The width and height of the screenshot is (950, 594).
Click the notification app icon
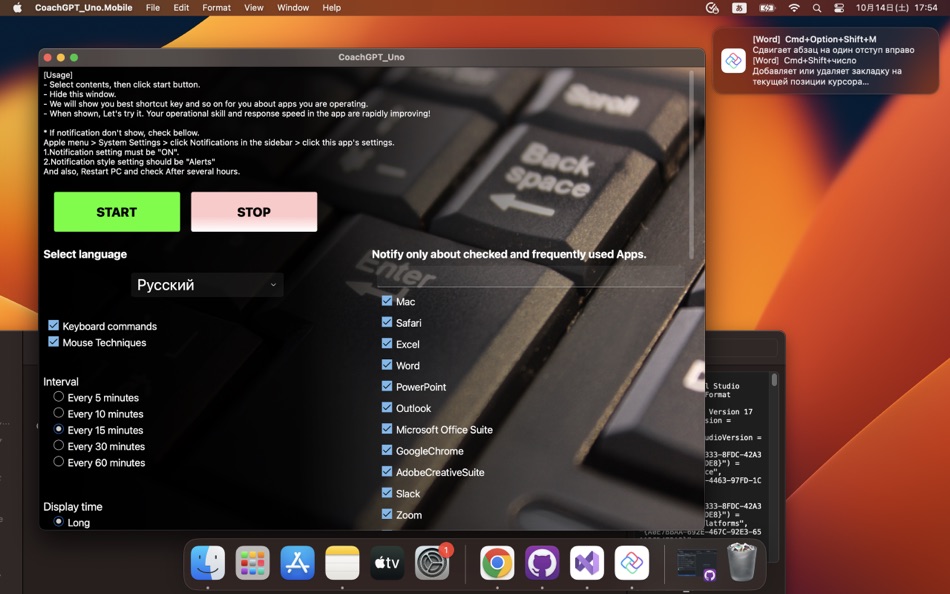[733, 61]
